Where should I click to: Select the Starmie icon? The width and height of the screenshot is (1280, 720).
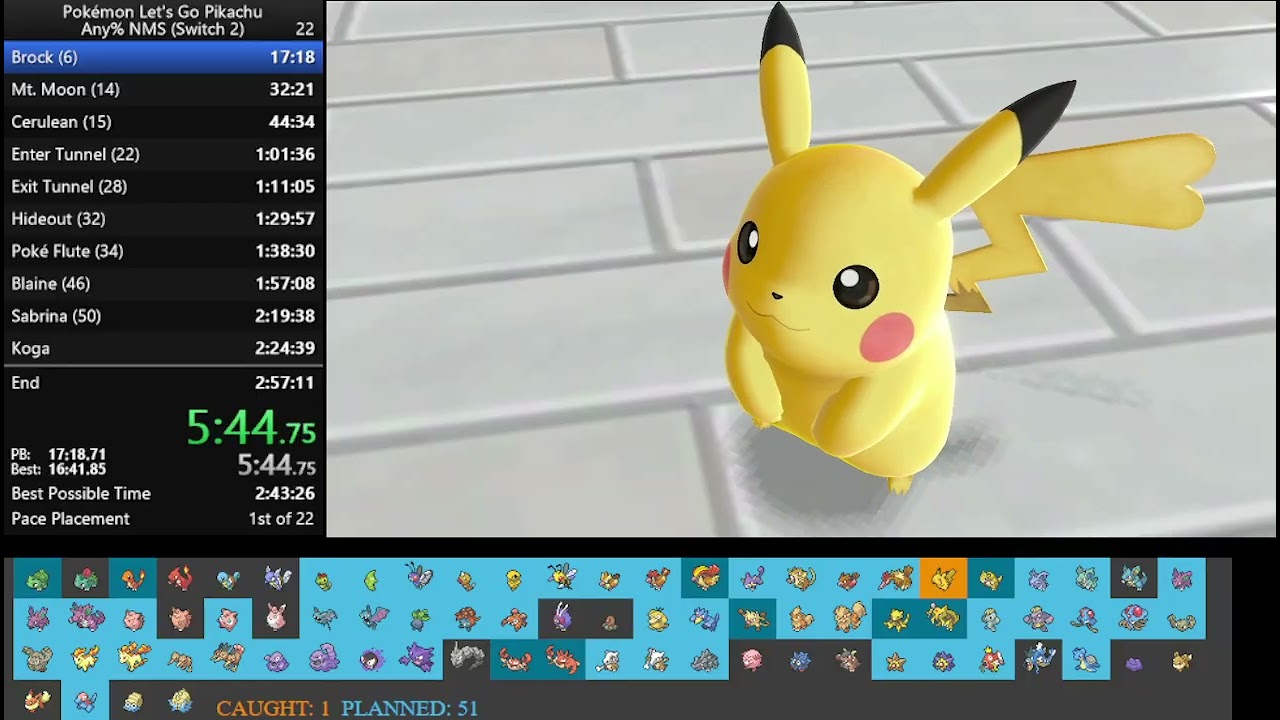[x=943, y=660]
